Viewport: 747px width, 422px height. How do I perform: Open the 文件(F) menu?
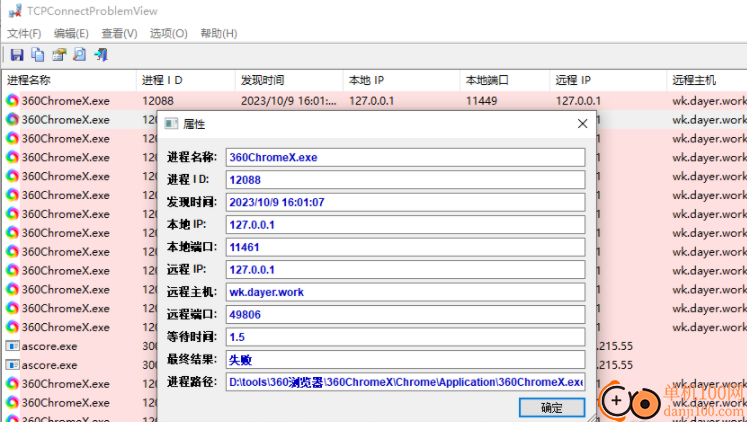click(24, 33)
